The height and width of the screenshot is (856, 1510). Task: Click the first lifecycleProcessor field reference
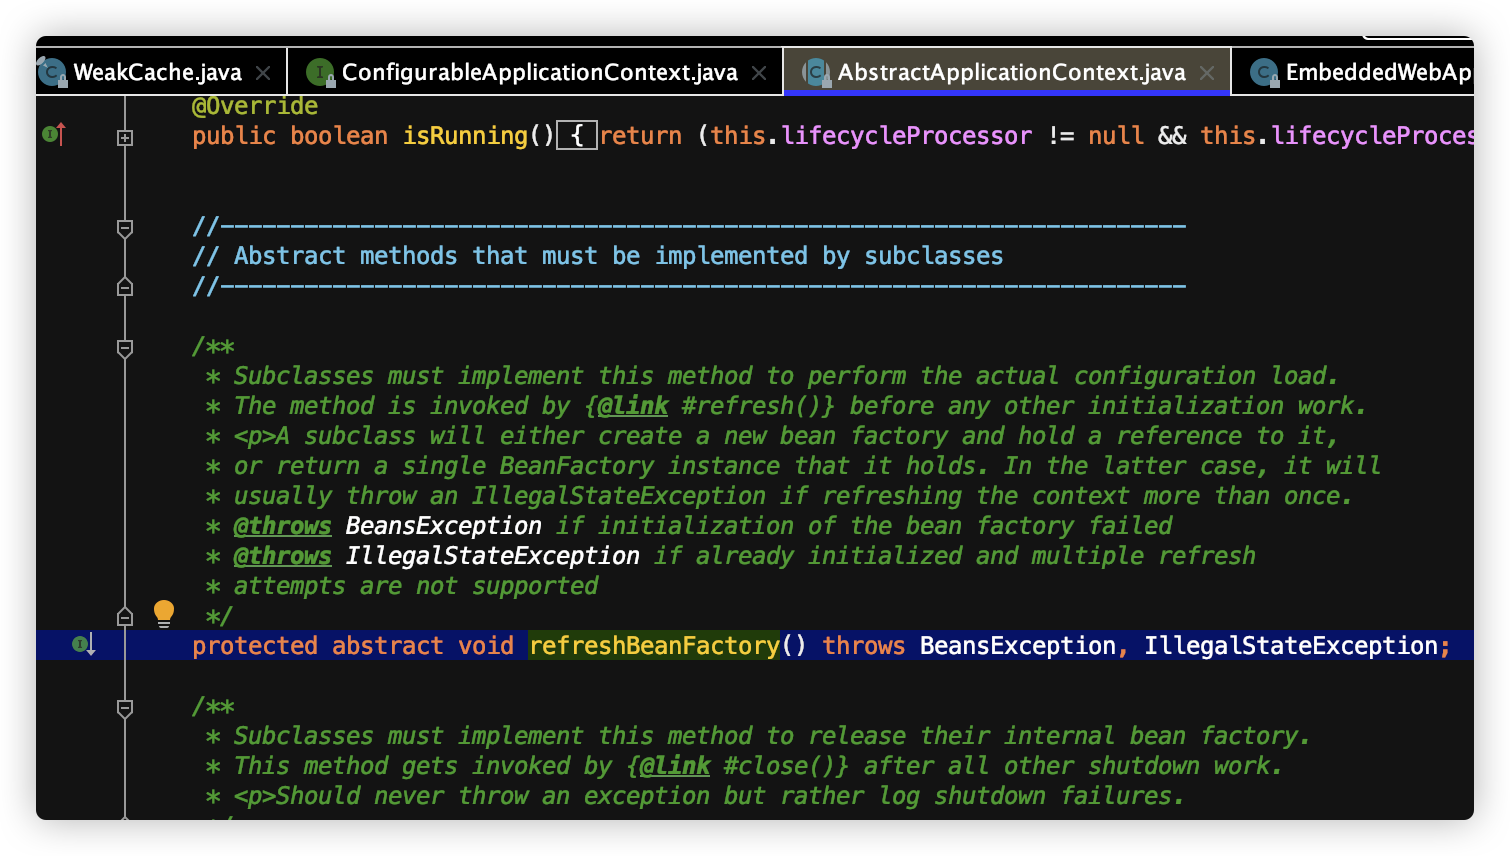[906, 136]
